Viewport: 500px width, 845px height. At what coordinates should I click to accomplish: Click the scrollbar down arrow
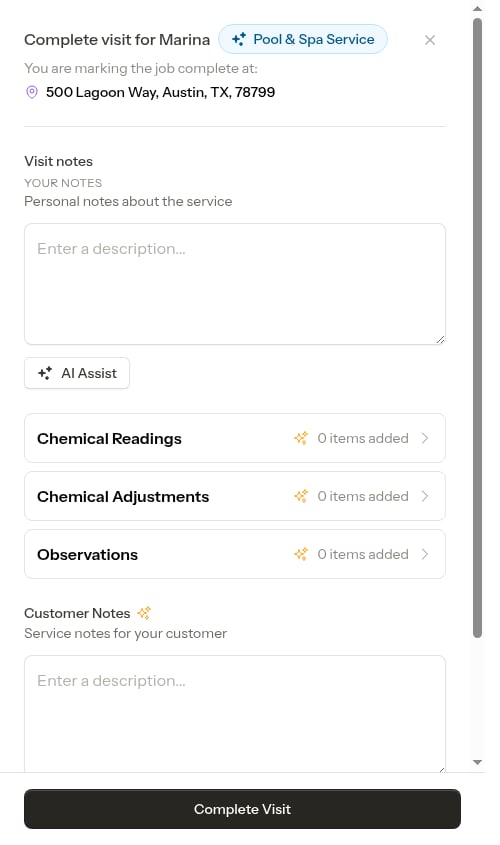click(x=477, y=762)
